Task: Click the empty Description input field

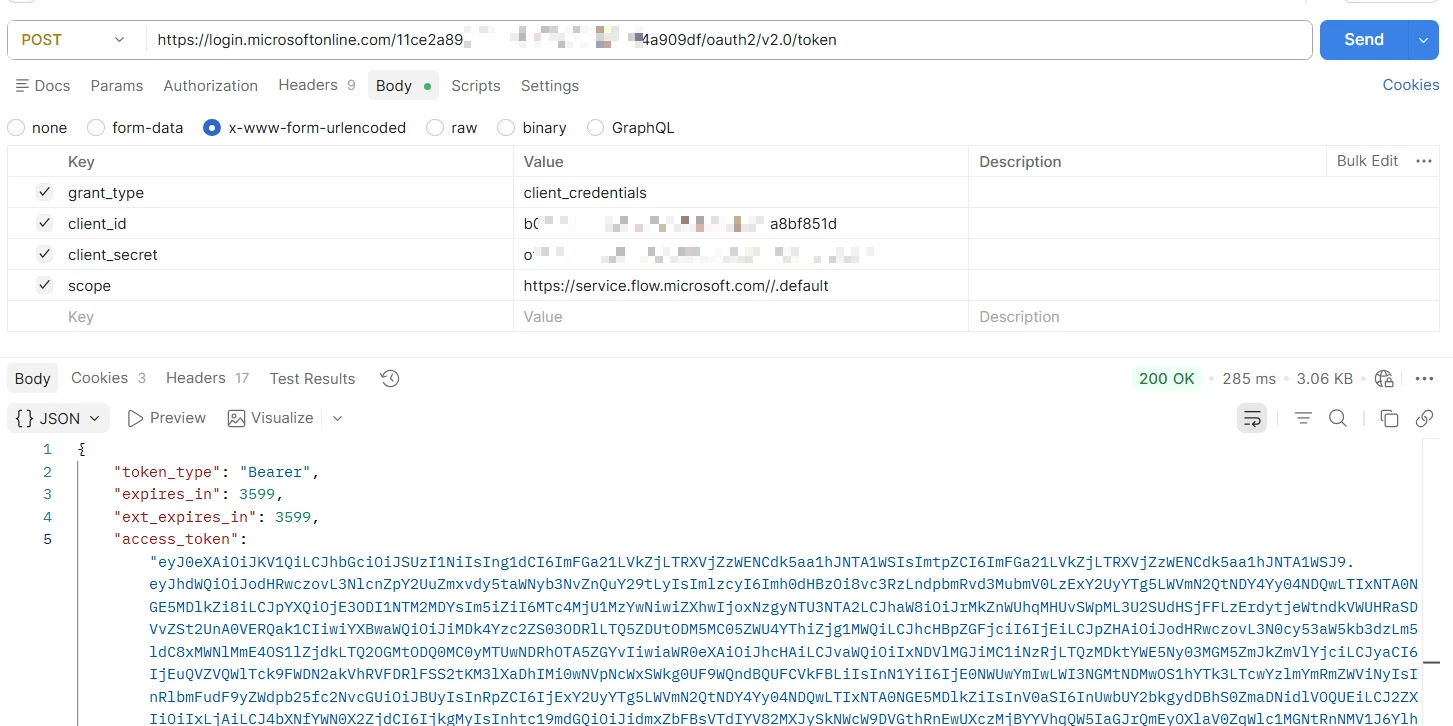Action: [1204, 316]
